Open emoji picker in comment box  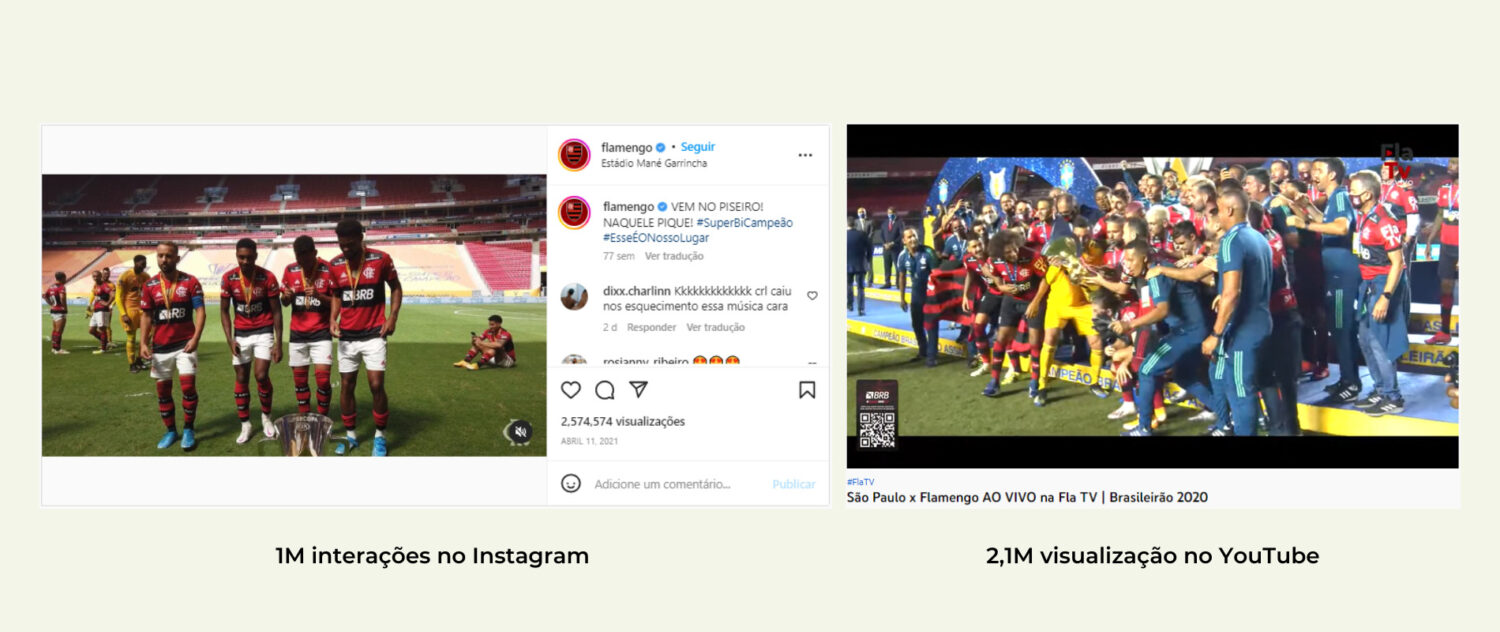[571, 483]
